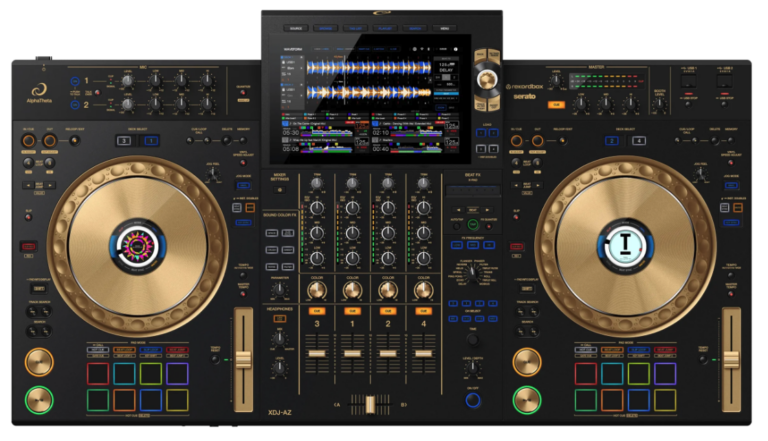Click the left deck tempo slider
Image resolution: width=768 pixels, height=441 pixels.
pyautogui.click(x=243, y=360)
